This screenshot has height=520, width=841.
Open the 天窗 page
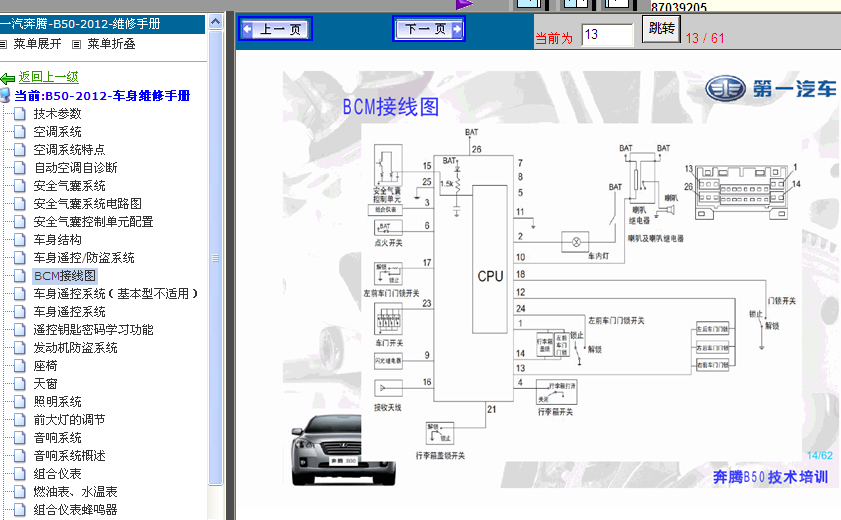click(x=45, y=384)
